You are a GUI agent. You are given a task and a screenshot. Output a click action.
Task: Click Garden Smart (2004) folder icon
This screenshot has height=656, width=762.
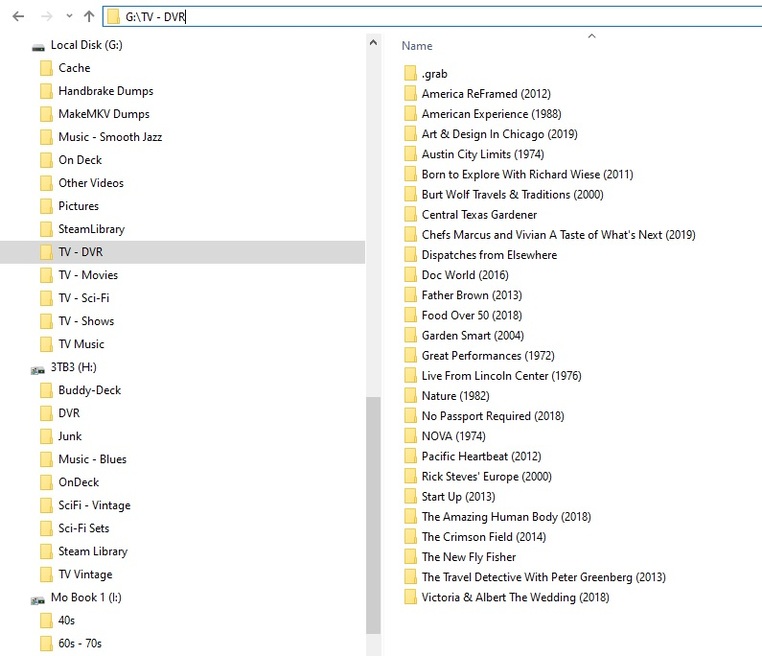pyautogui.click(x=411, y=335)
